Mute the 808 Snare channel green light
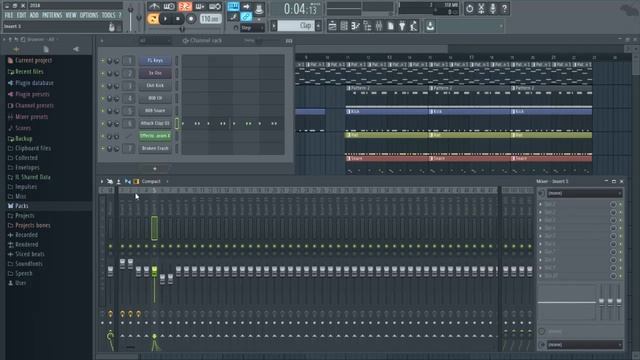Image resolution: width=640 pixels, height=360 pixels. pyautogui.click(x=103, y=111)
